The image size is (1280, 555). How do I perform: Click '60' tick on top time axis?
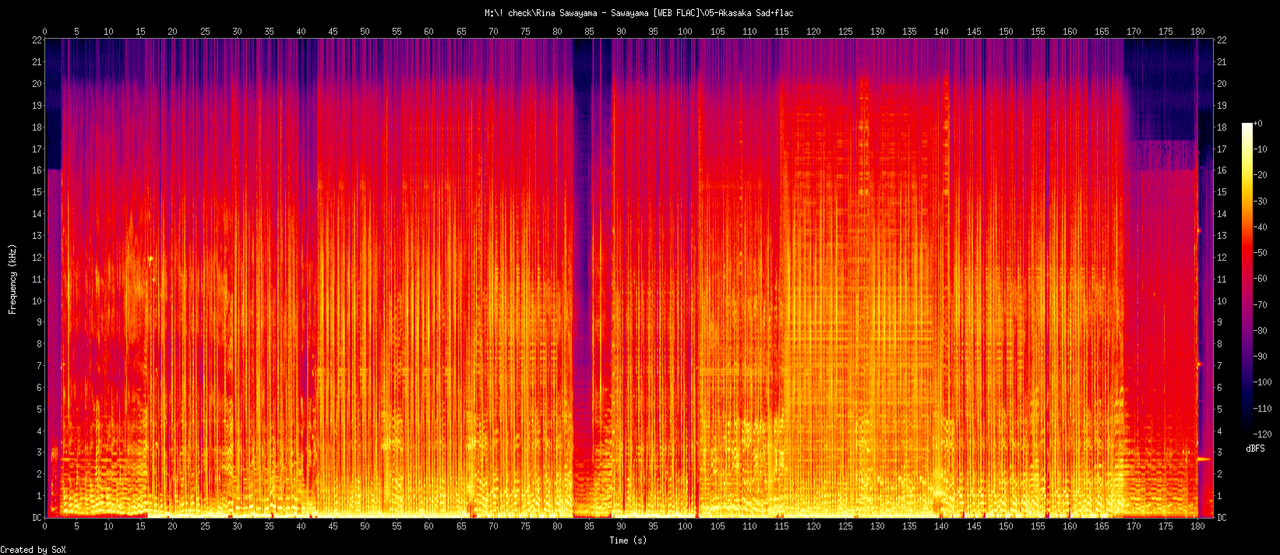pyautogui.click(x=429, y=31)
